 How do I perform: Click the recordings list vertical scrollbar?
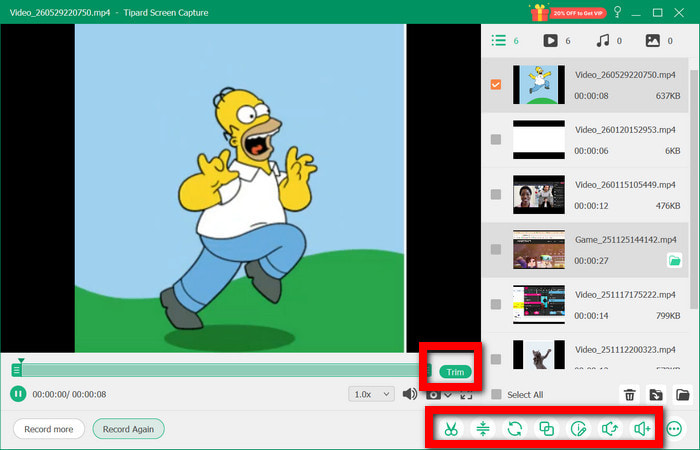[693, 189]
